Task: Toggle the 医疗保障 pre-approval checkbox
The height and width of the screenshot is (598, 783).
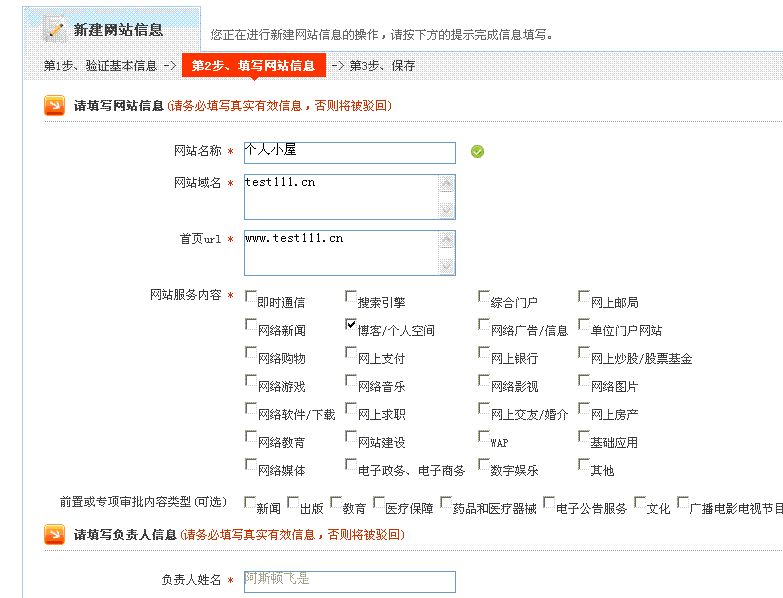Action: 379,503
